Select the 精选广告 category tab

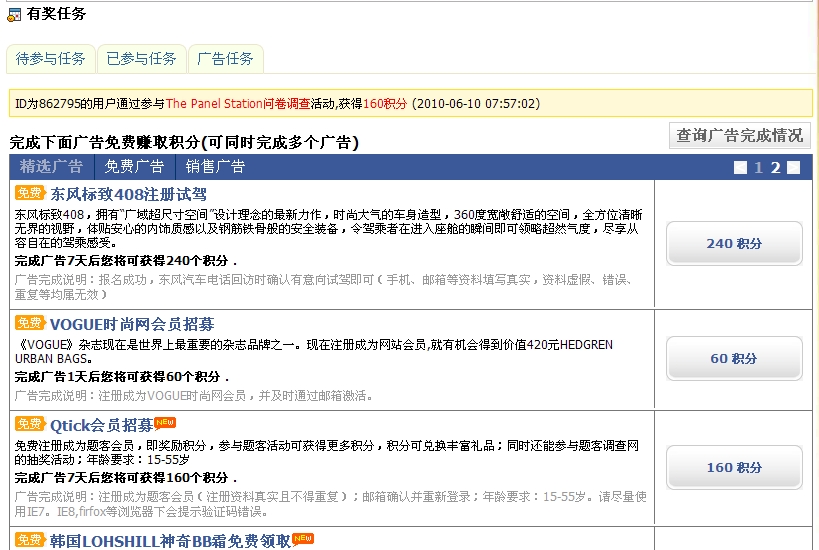tap(51, 167)
